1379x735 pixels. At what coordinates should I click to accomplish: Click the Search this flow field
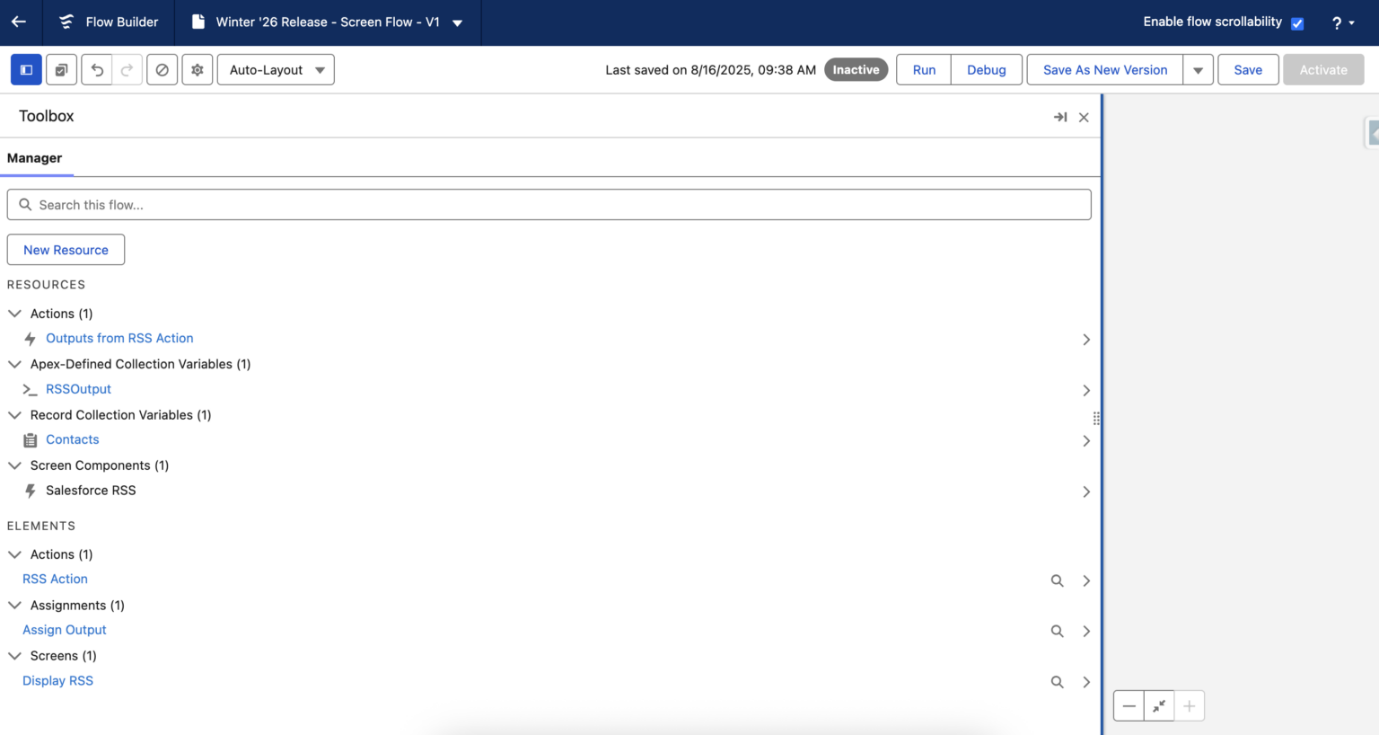(x=549, y=204)
